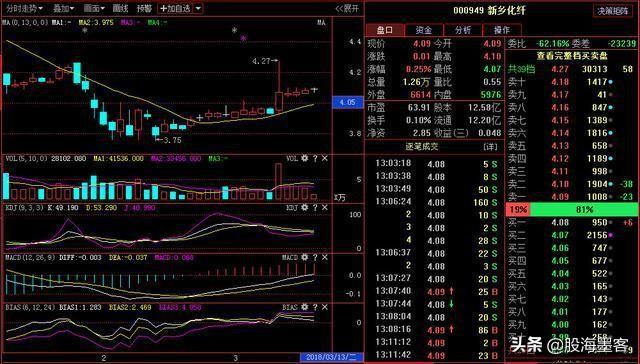Select 卖五 row at 4.13
This screenshot has height=364, width=640.
click(572, 146)
